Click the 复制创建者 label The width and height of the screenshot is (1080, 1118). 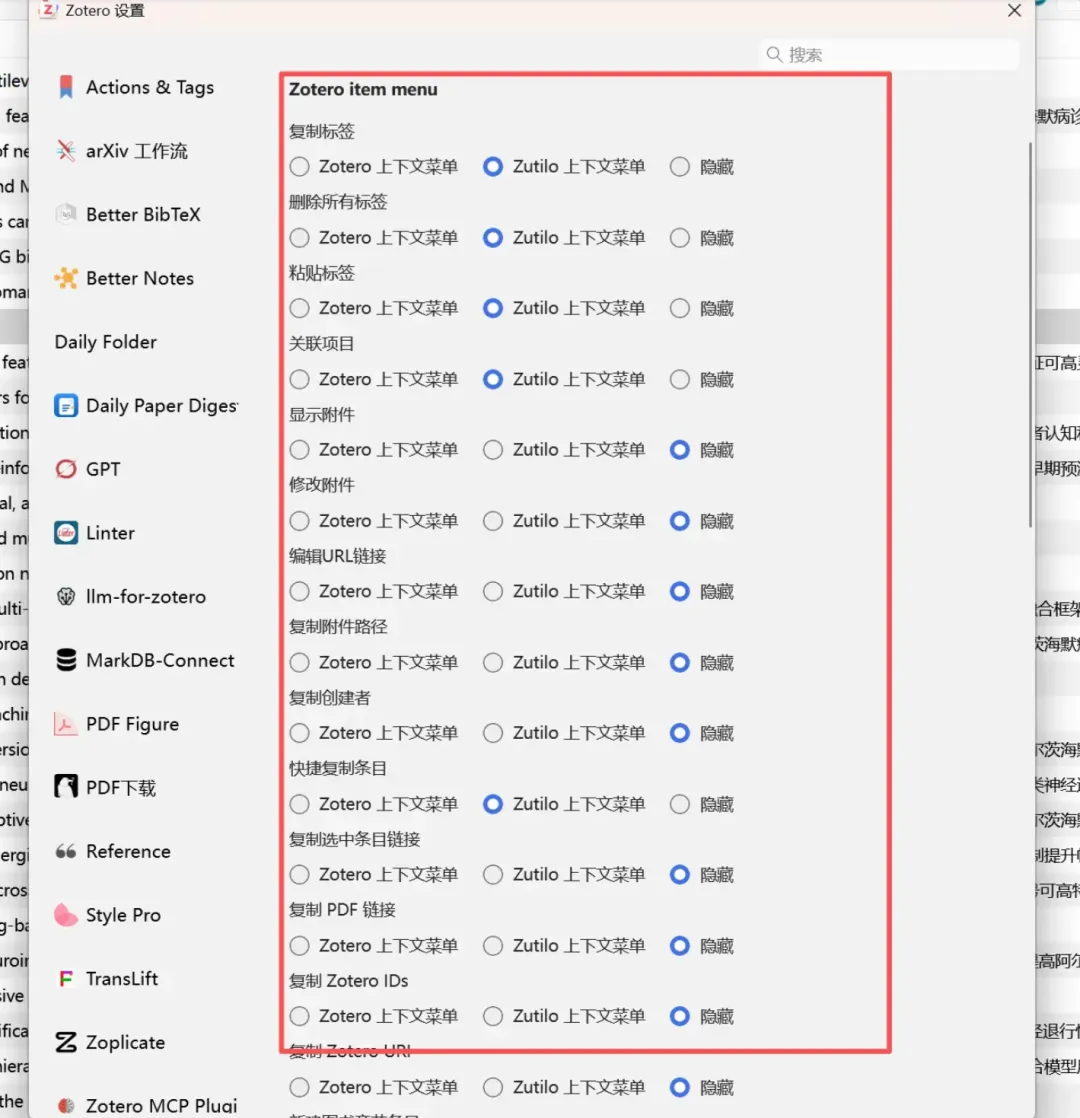click(x=329, y=698)
